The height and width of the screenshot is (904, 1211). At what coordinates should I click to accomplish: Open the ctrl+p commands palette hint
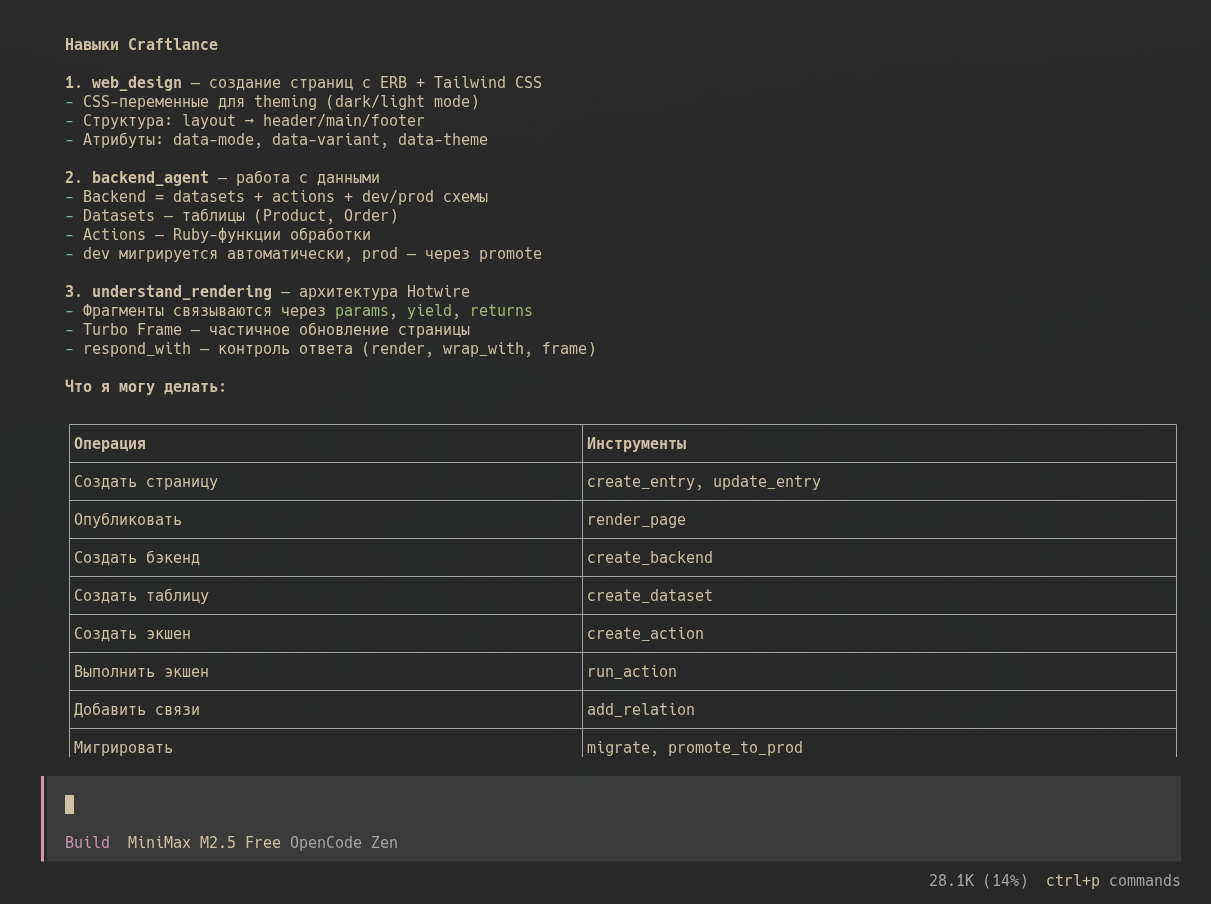click(x=1112, y=881)
